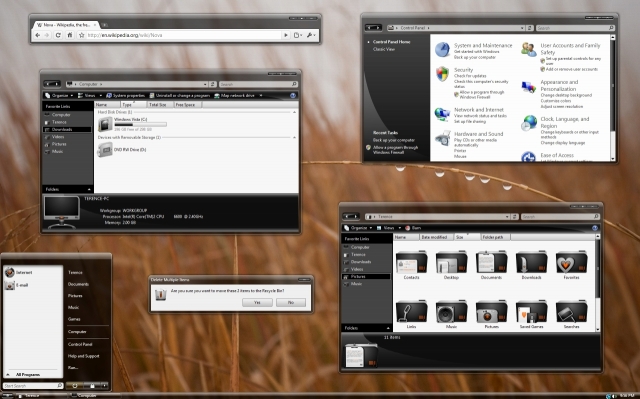640x399 pixels.
Task: Open the browser Home page icon
Action: point(70,35)
